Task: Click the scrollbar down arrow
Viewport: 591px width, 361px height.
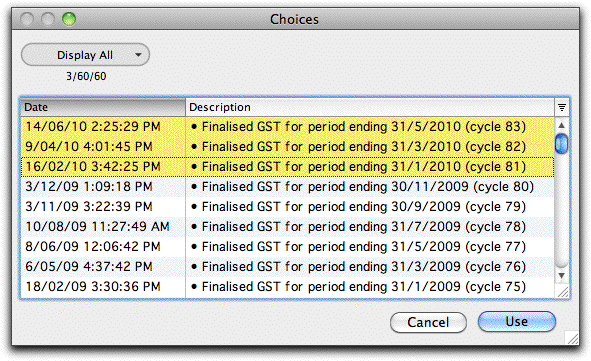Action: click(561, 276)
